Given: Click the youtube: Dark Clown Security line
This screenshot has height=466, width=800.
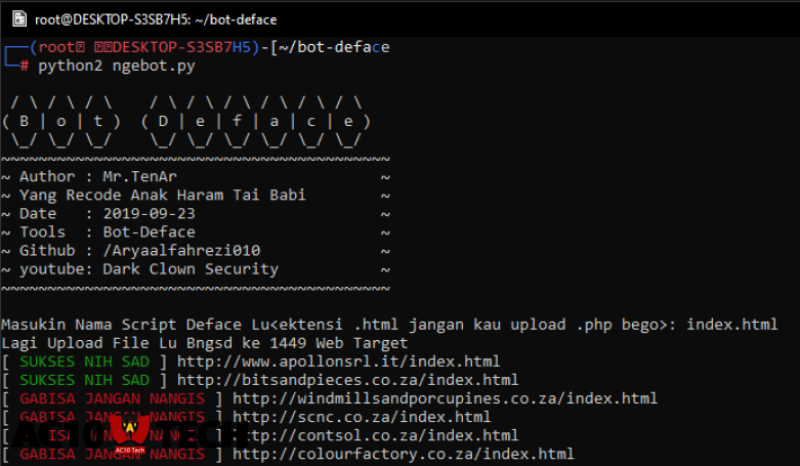Looking at the screenshot, I should 148,269.
